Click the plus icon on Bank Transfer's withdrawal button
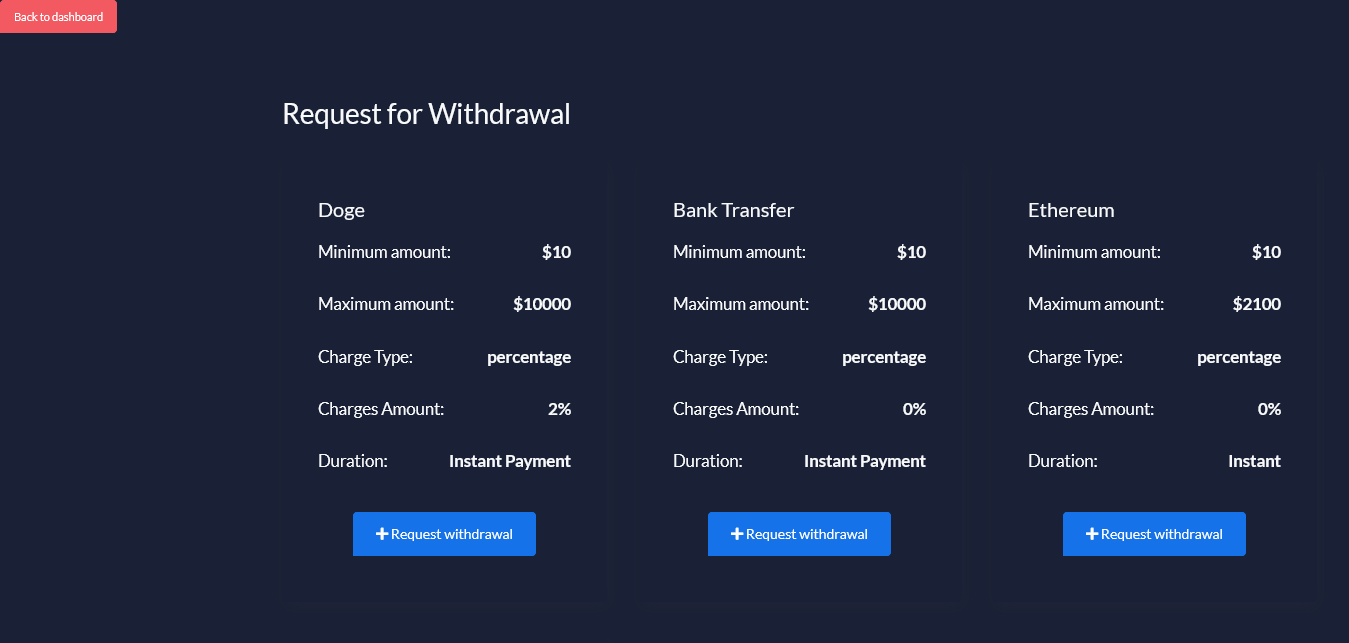The height and width of the screenshot is (643, 1349). pyautogui.click(x=737, y=534)
